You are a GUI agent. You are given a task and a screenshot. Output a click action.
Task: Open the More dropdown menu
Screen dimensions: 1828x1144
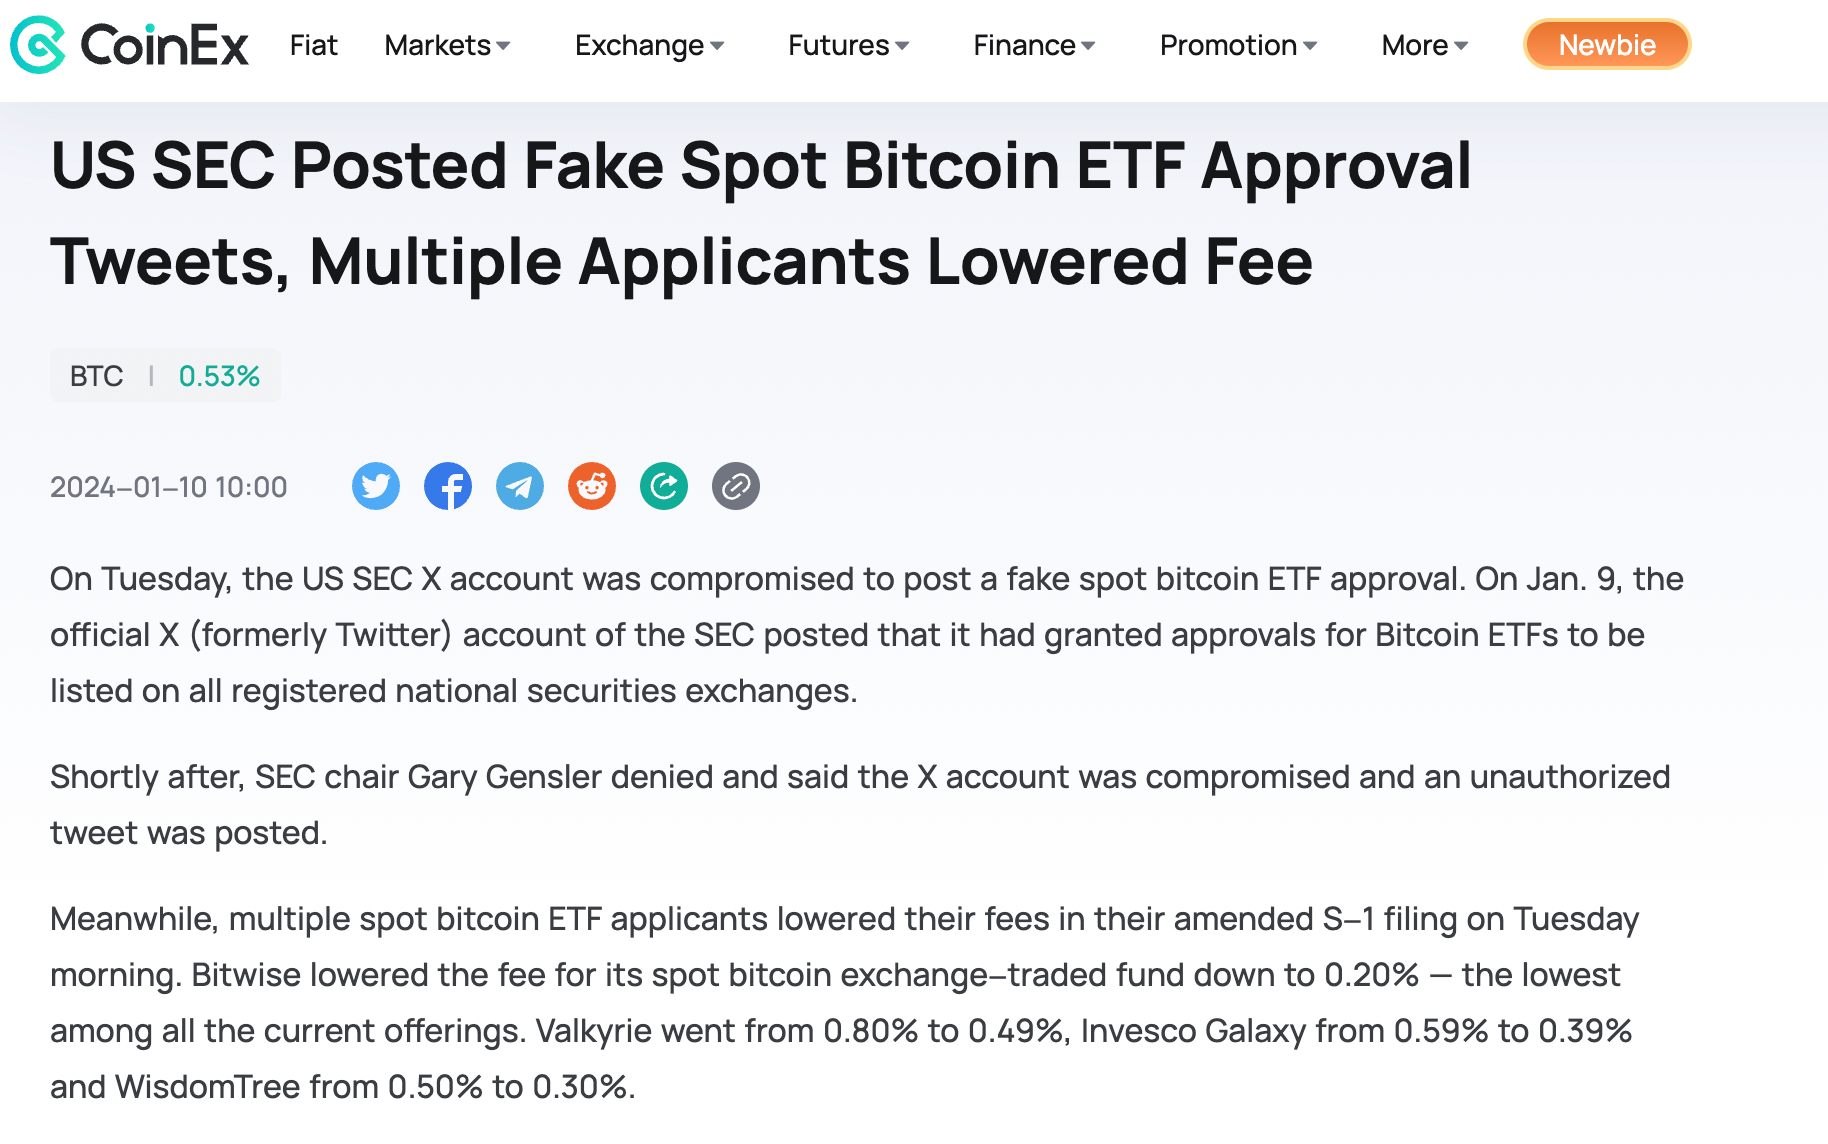pyautogui.click(x=1424, y=45)
